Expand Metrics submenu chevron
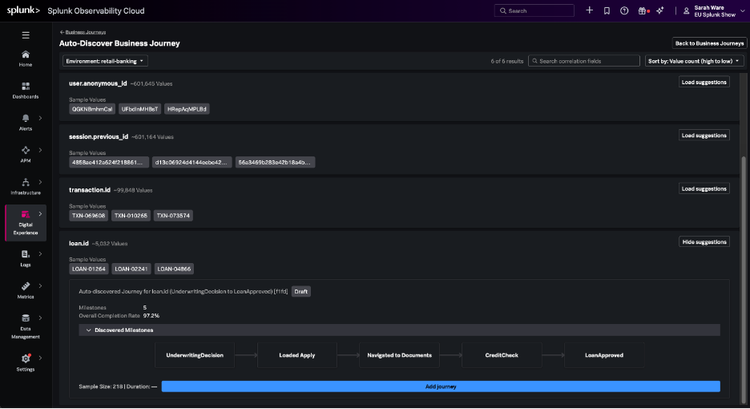 point(40,286)
